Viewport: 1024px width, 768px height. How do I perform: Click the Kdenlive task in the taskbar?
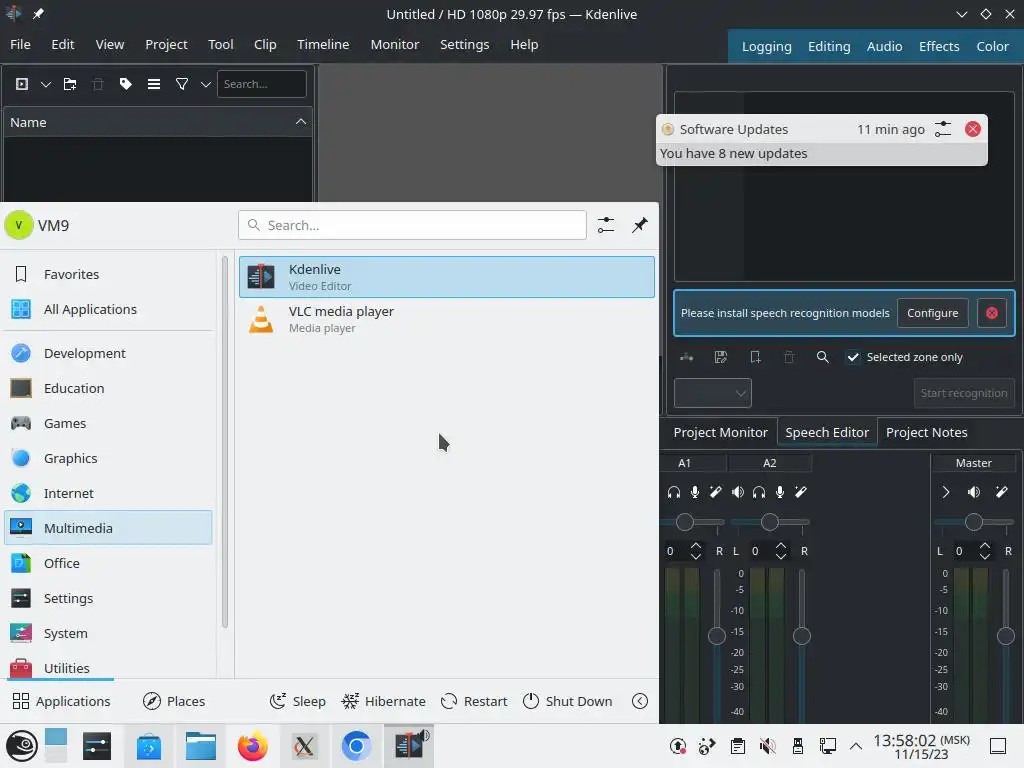coord(409,746)
